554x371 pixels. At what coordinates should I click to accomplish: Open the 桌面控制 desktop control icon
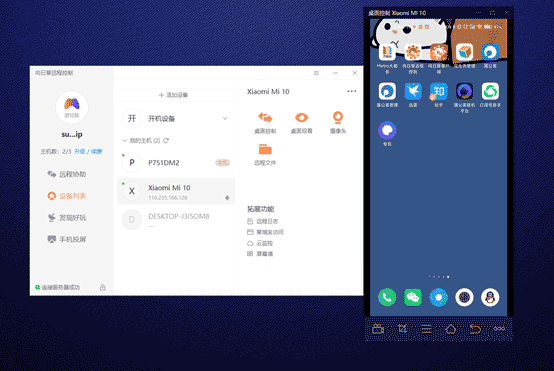[265, 117]
